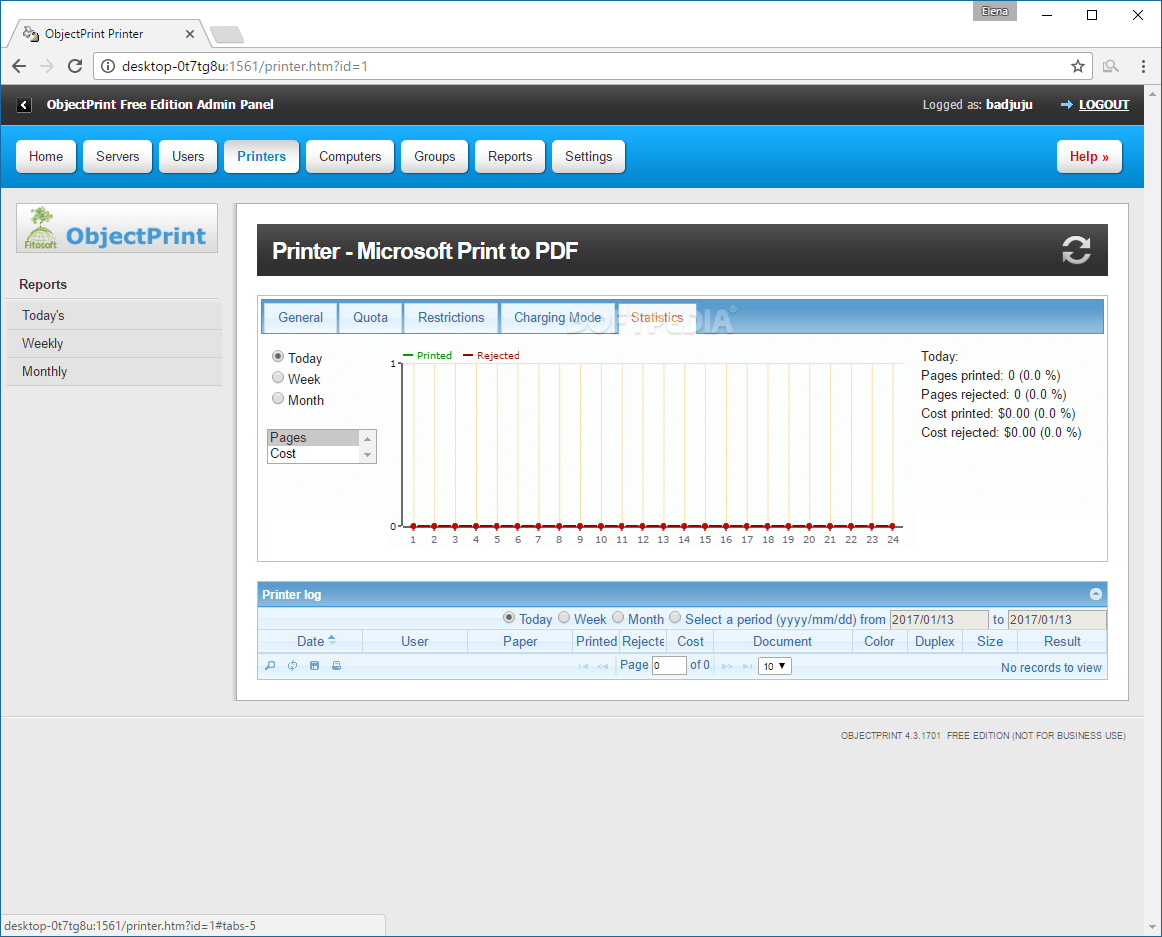Image resolution: width=1162 pixels, height=937 pixels.
Task: Open Settings in navigation bar
Action: [588, 156]
